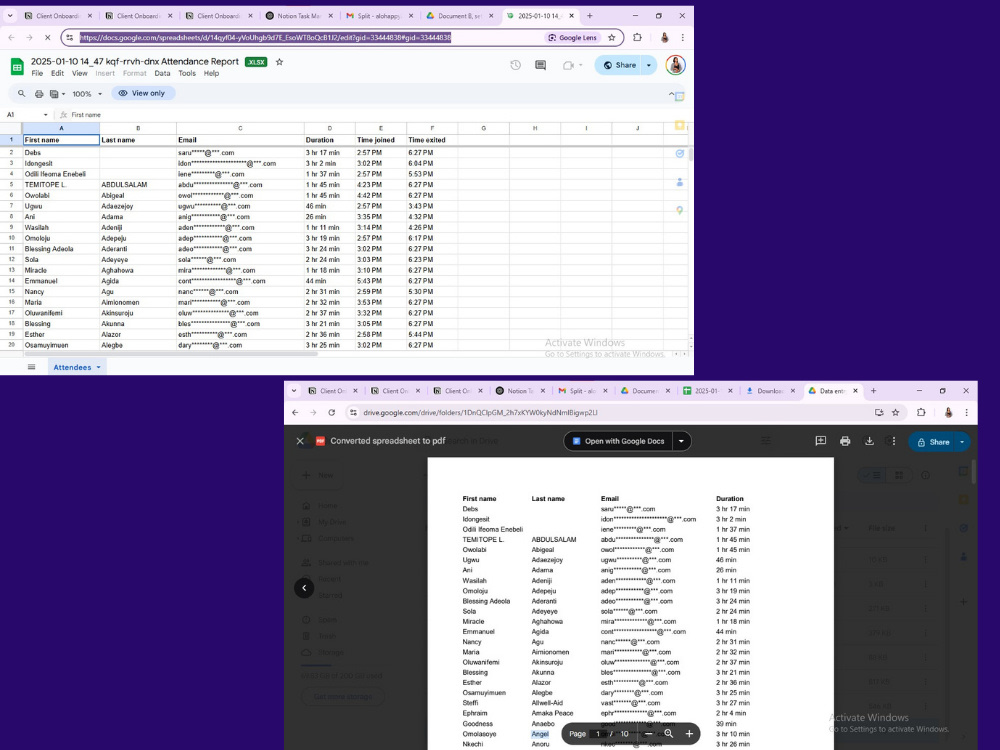Click the print icon in Sheets toolbar
Screen dimensions: 1000x750
[x=39, y=94]
